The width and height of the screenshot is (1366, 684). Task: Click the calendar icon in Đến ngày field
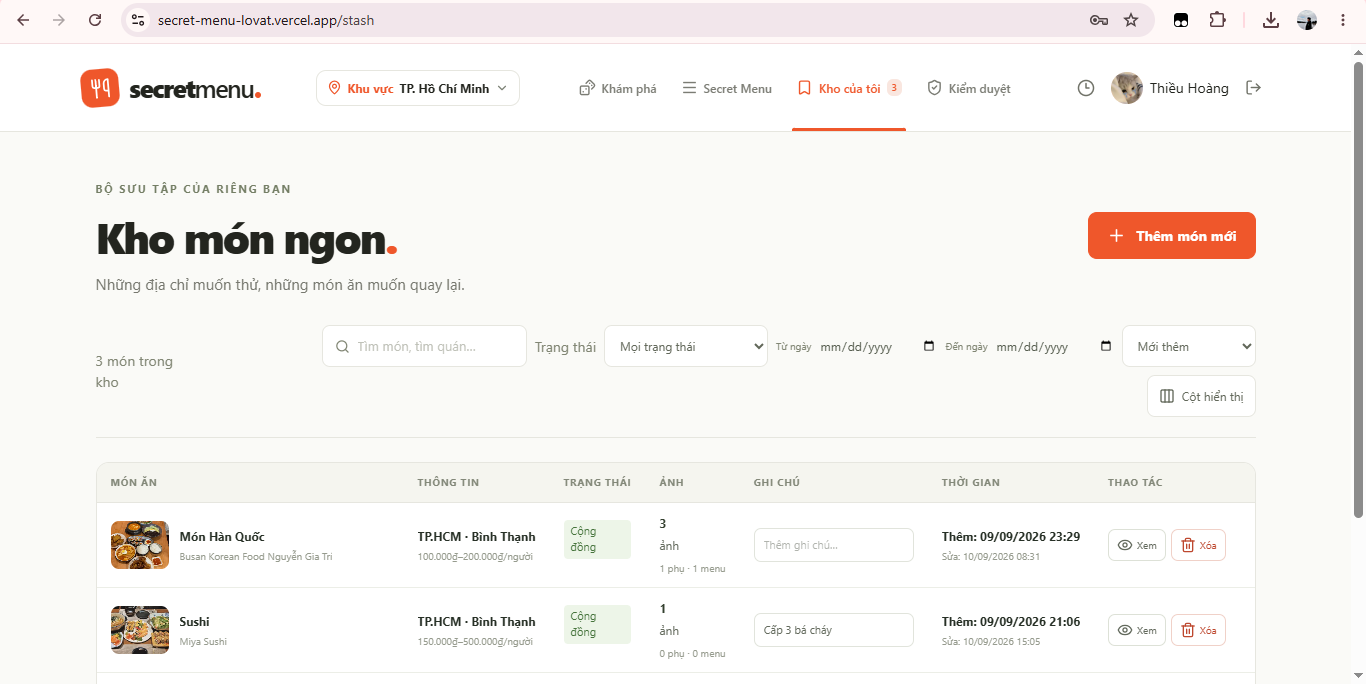tap(1105, 346)
